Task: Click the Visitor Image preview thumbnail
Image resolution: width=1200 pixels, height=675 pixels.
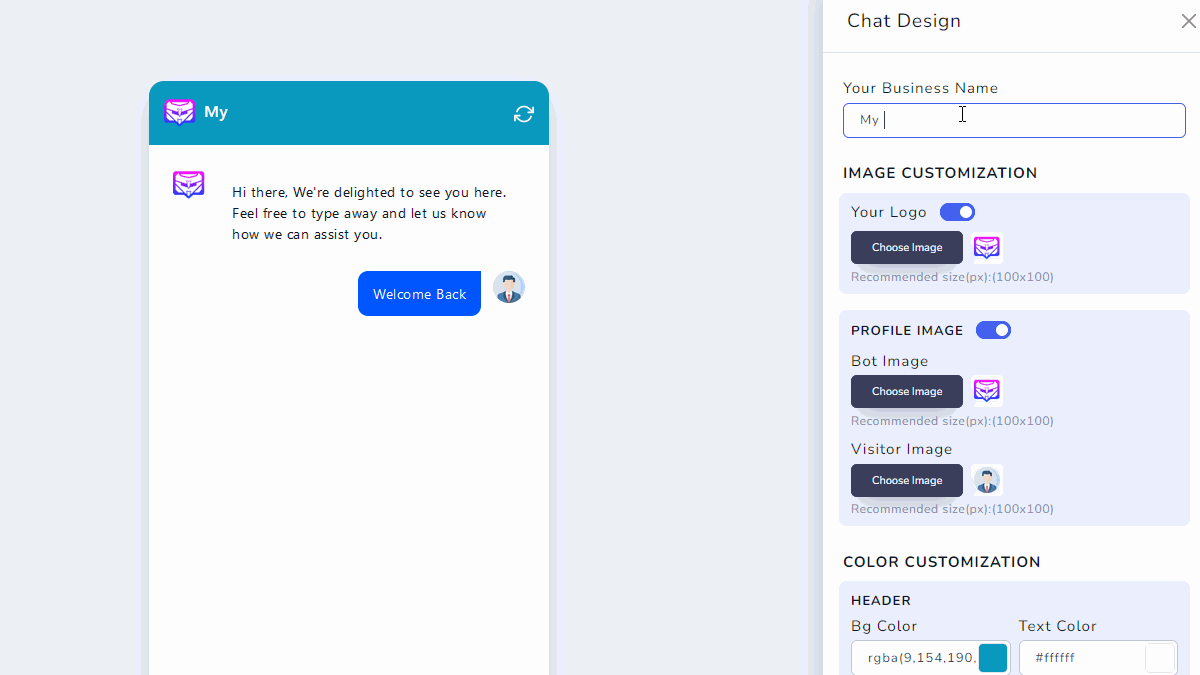Action: click(x=987, y=480)
